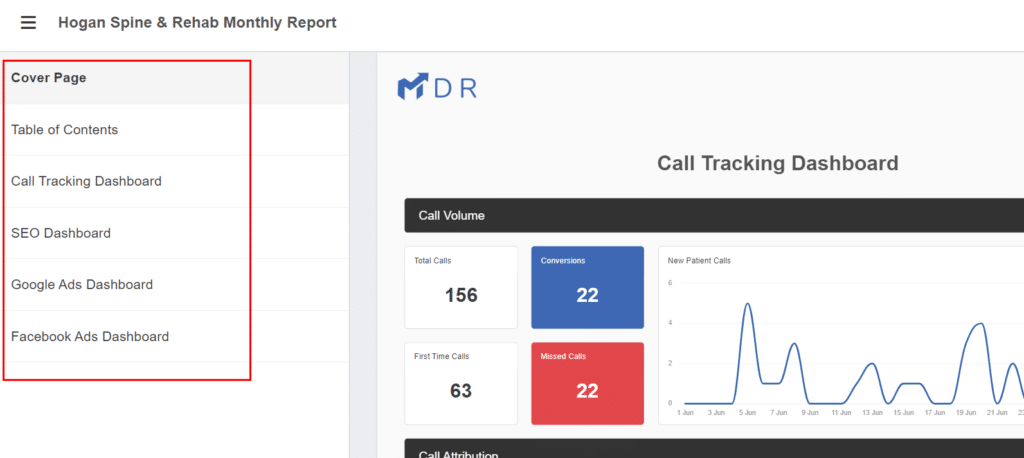The image size is (1024, 458).
Task: Click the chart's highest peak at 5 Jun
Action: click(747, 304)
